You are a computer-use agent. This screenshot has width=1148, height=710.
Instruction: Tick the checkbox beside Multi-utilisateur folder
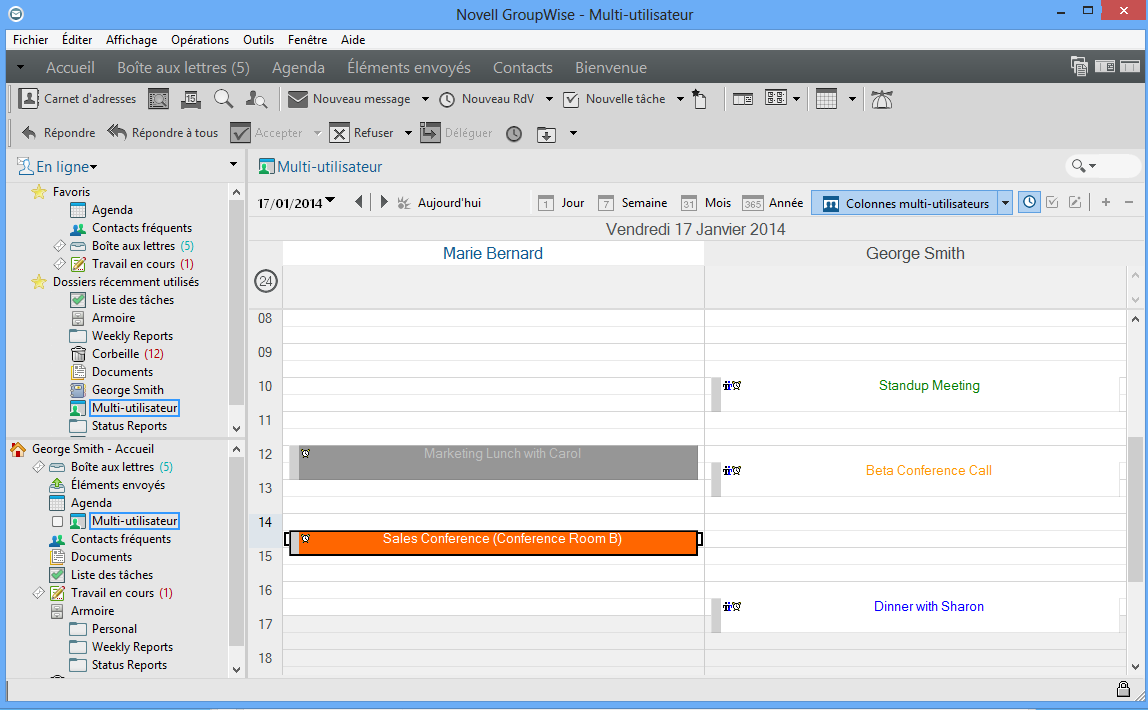57,522
